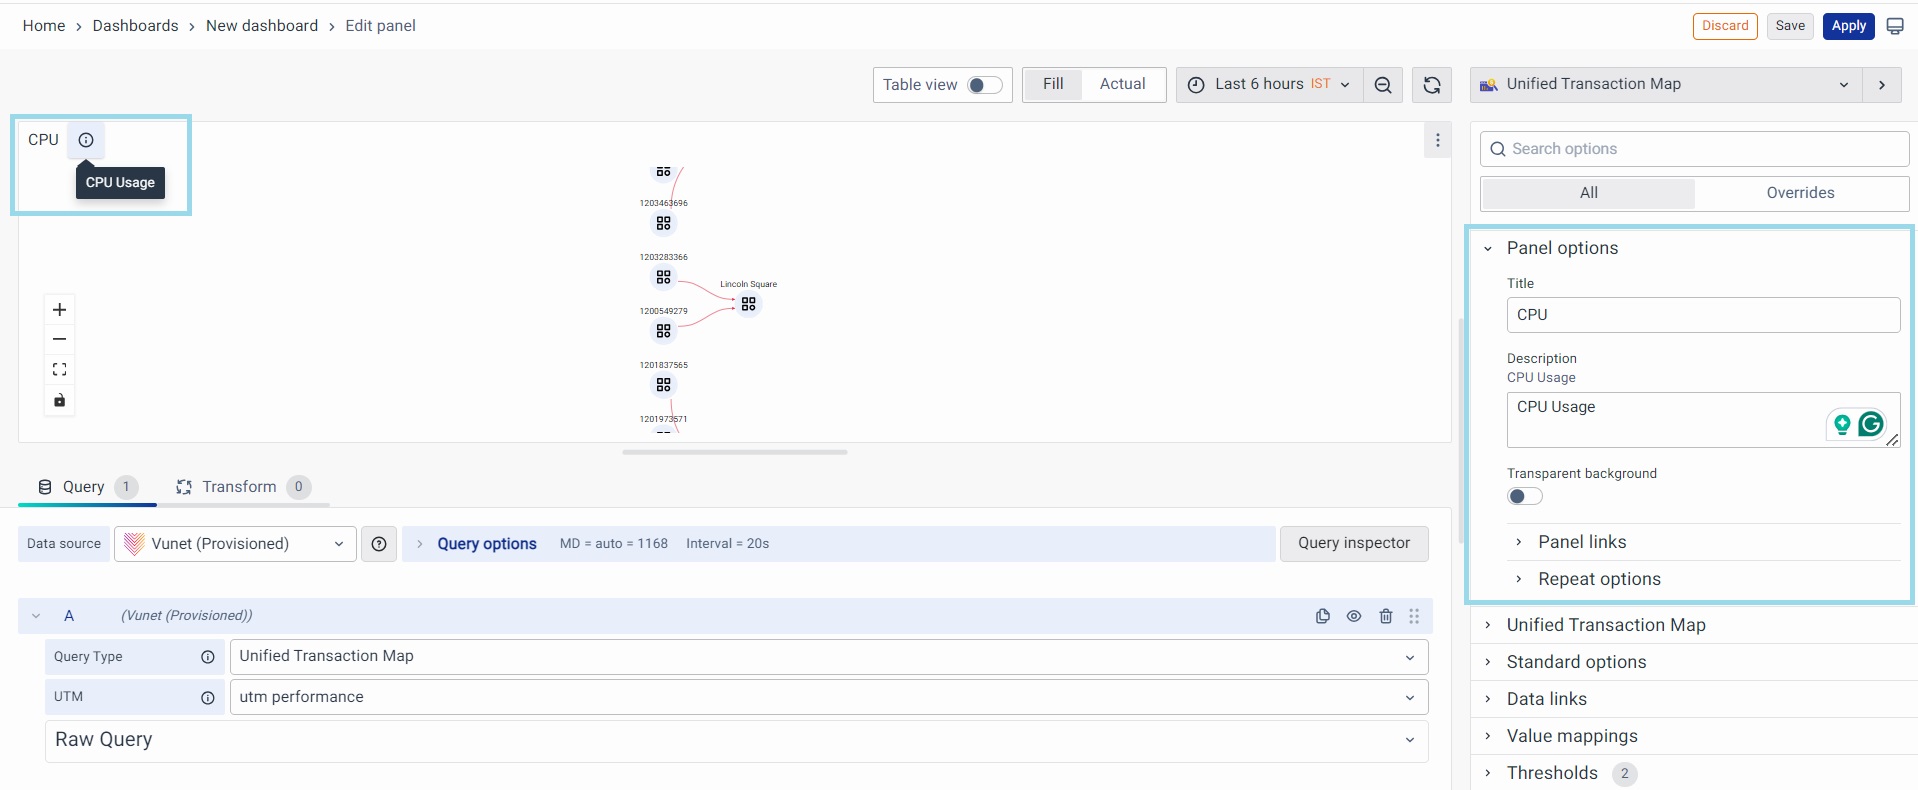Hide query A using eye icon

click(x=1353, y=616)
